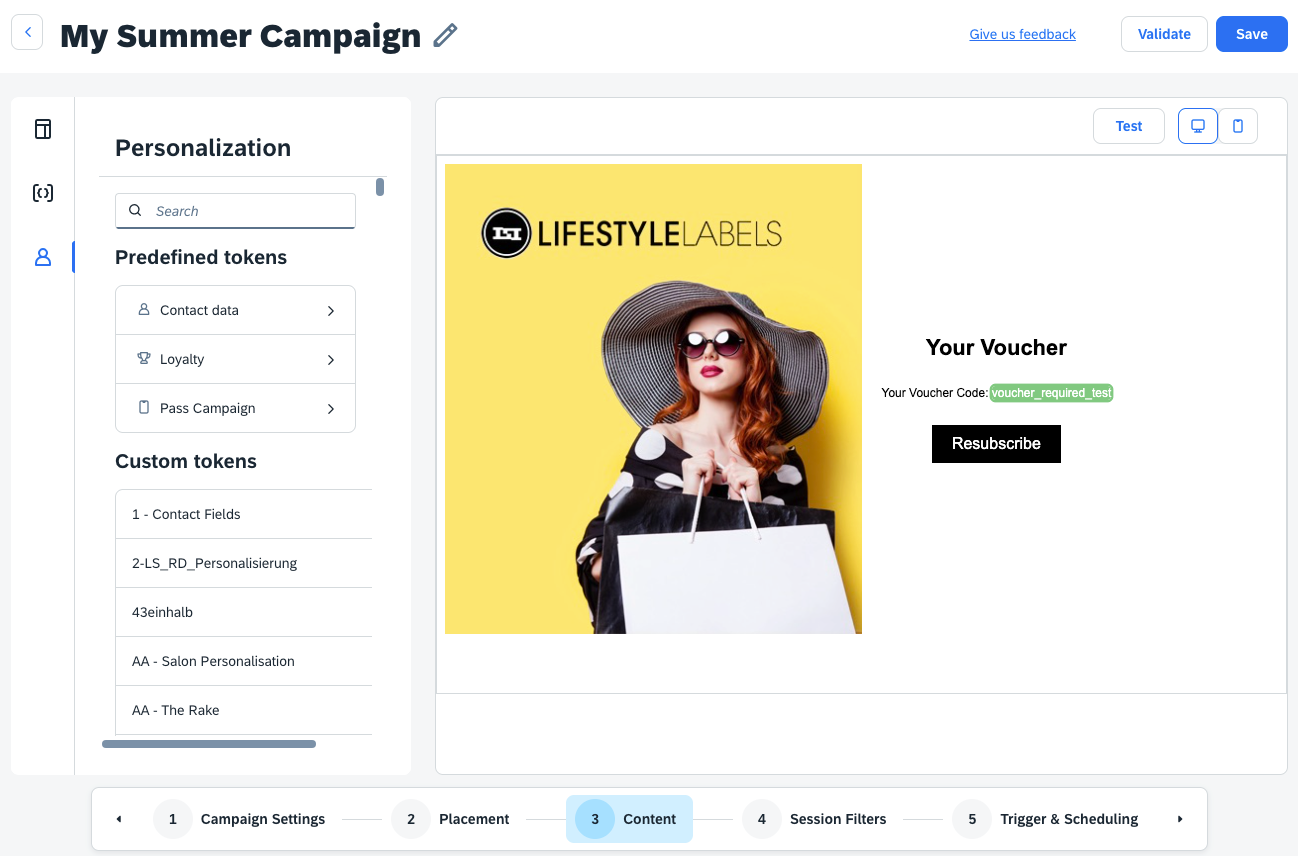1298x856 pixels.
Task: Open the variables brackets sidebar icon
Action: pos(43,193)
